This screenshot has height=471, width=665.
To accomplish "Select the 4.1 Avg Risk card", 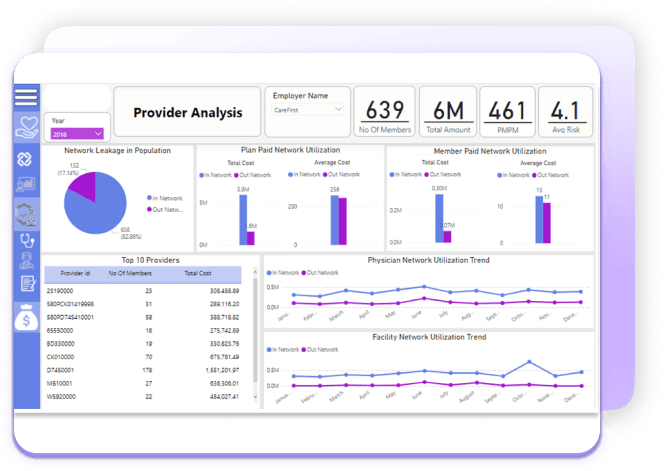I will [565, 112].
